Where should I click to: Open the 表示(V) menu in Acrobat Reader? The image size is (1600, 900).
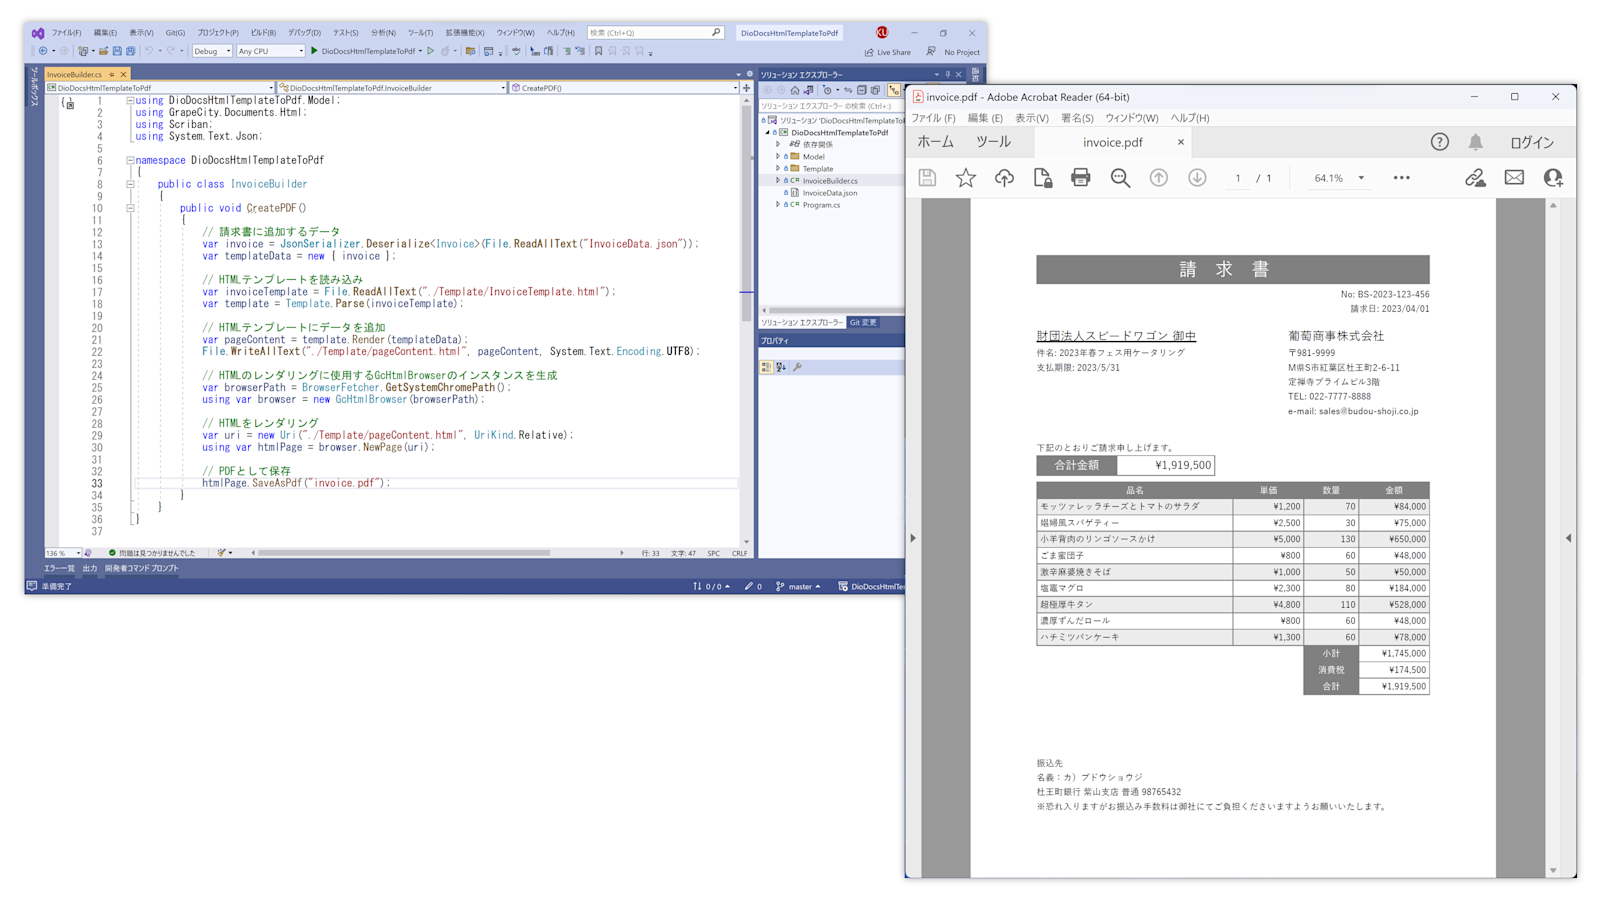click(x=1032, y=118)
